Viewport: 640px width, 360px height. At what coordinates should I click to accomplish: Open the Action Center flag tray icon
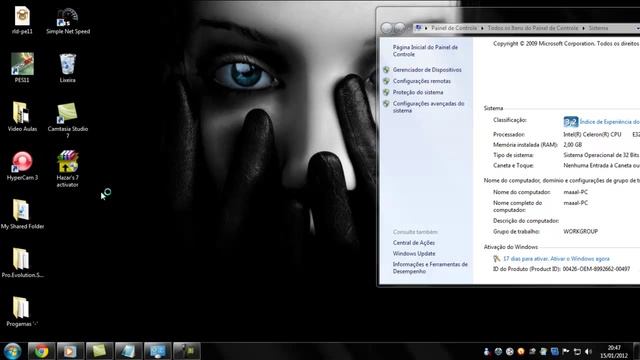tap(566, 351)
